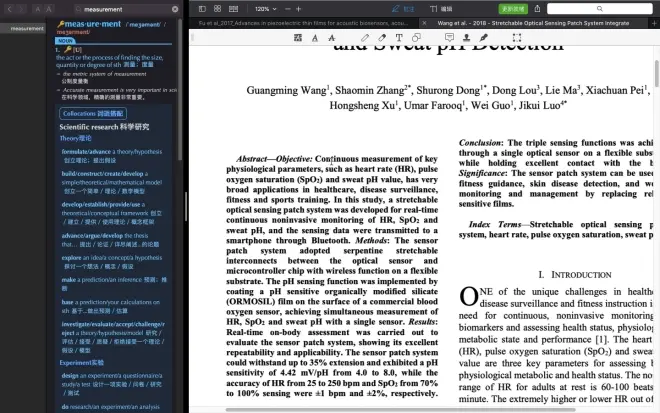This screenshot has width=660, height=413.
Task: Increase Dictionary font size with large A
Action: (x=49, y=9)
